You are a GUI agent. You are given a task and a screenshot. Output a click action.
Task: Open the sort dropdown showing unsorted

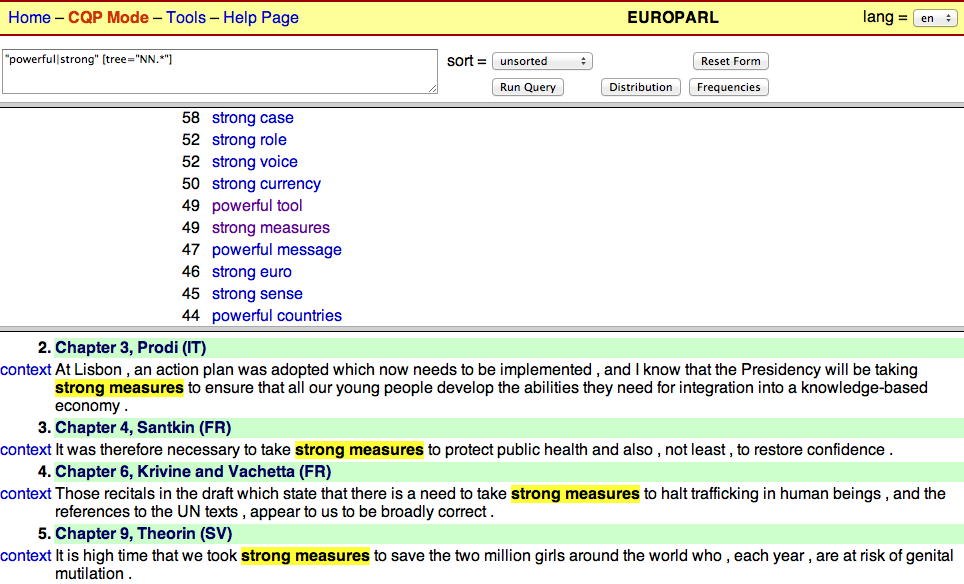(542, 61)
